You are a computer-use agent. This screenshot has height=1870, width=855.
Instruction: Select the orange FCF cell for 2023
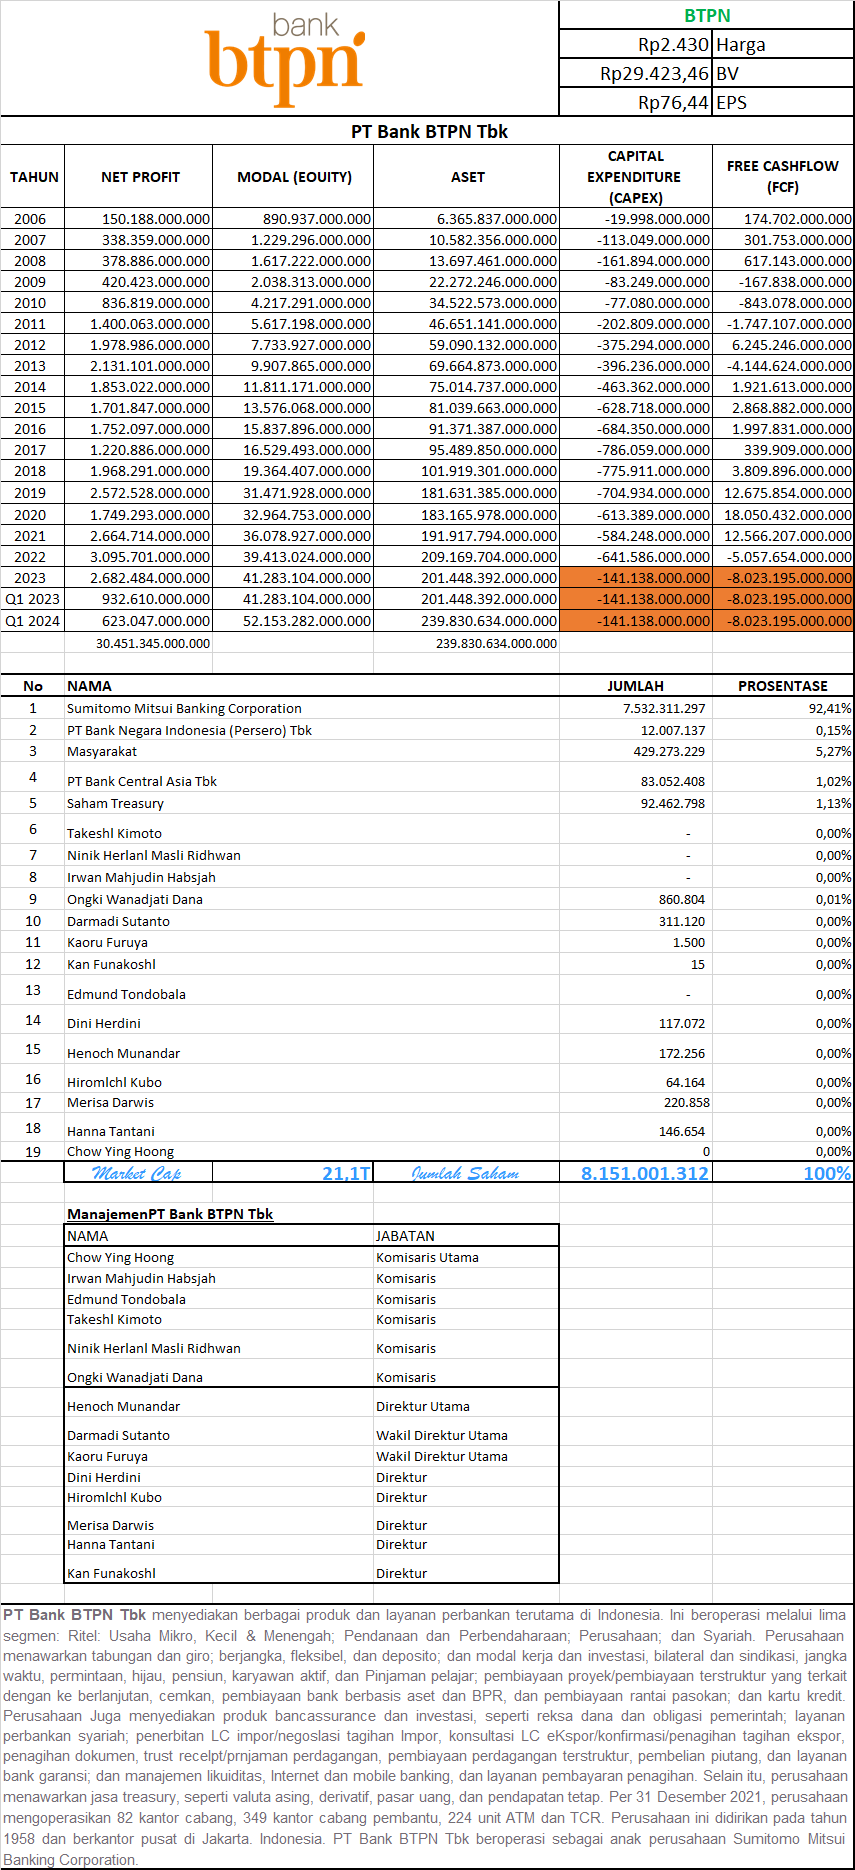pos(782,578)
